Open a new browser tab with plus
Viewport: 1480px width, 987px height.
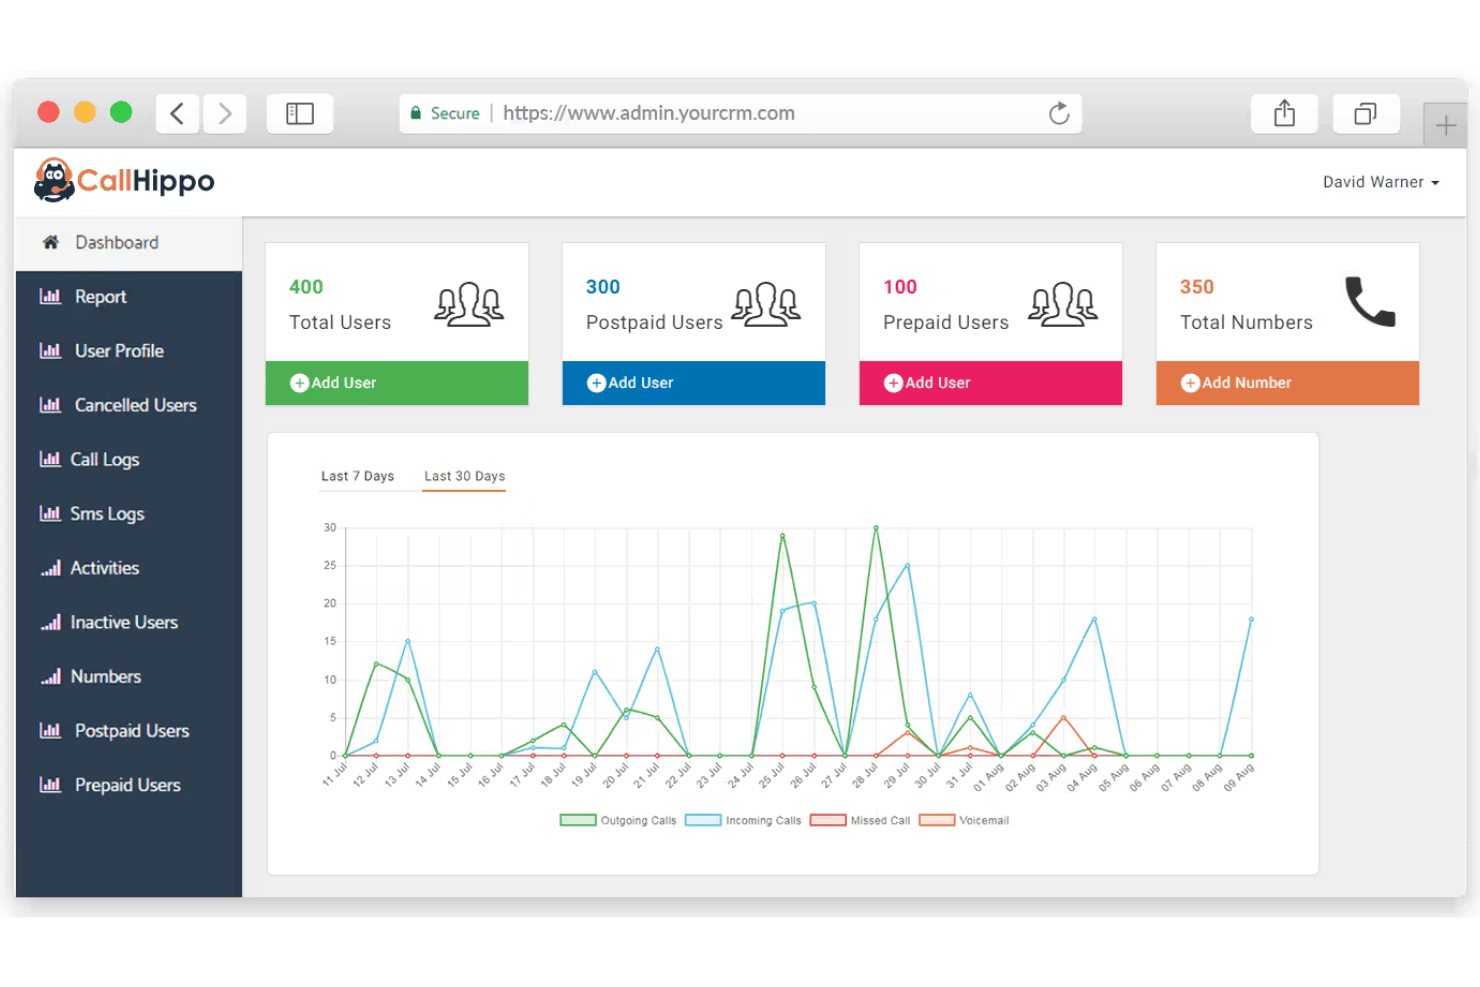(1445, 126)
